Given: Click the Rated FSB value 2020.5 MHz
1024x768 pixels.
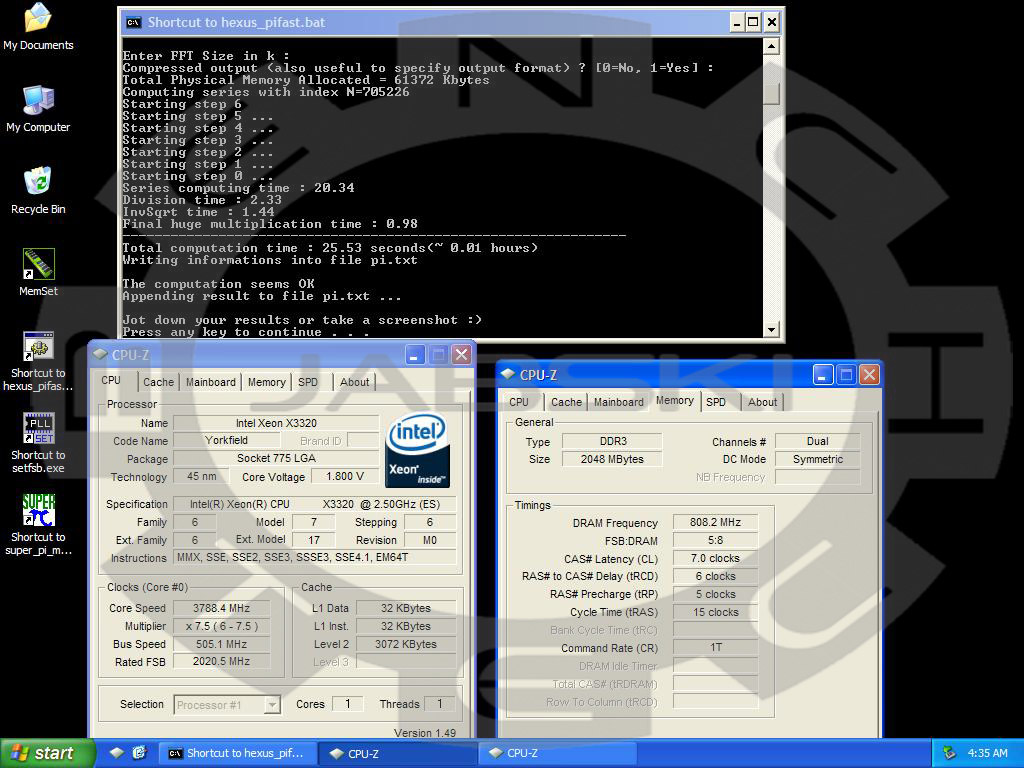Looking at the screenshot, I should (x=221, y=662).
